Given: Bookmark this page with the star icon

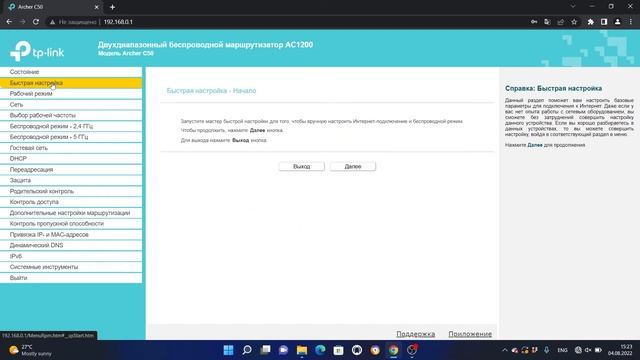Looking at the screenshot, I should pos(574,22).
